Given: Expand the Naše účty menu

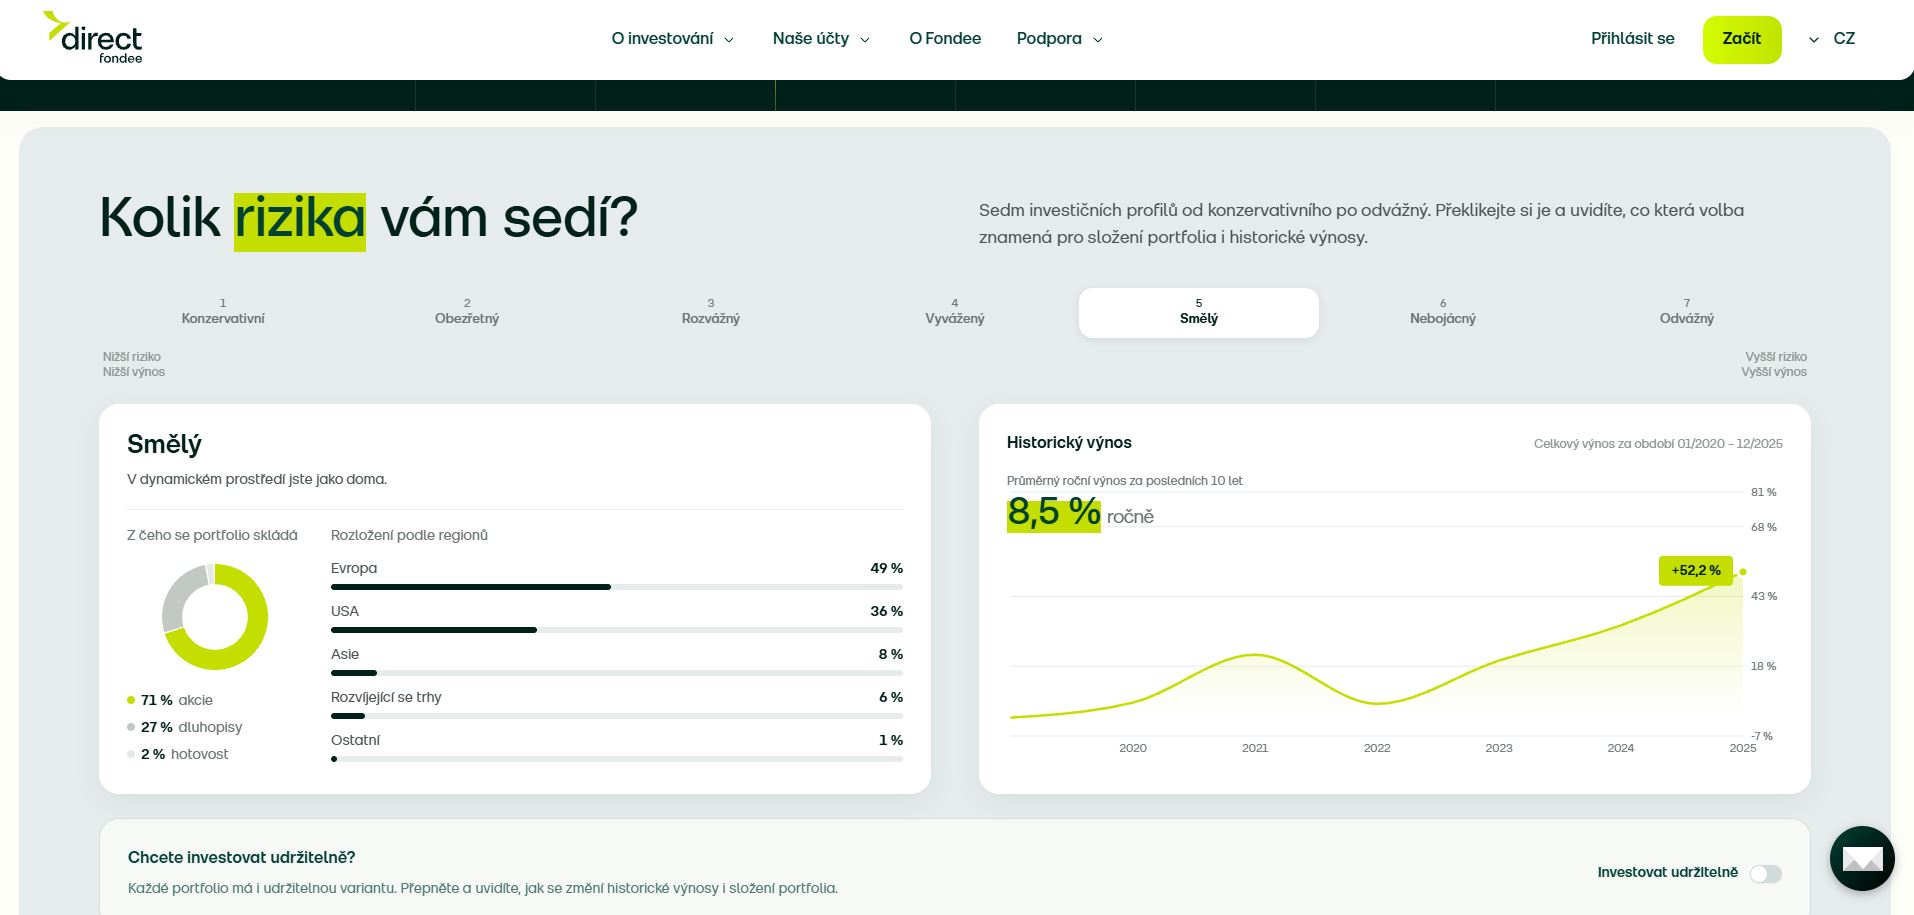Looking at the screenshot, I should (822, 39).
